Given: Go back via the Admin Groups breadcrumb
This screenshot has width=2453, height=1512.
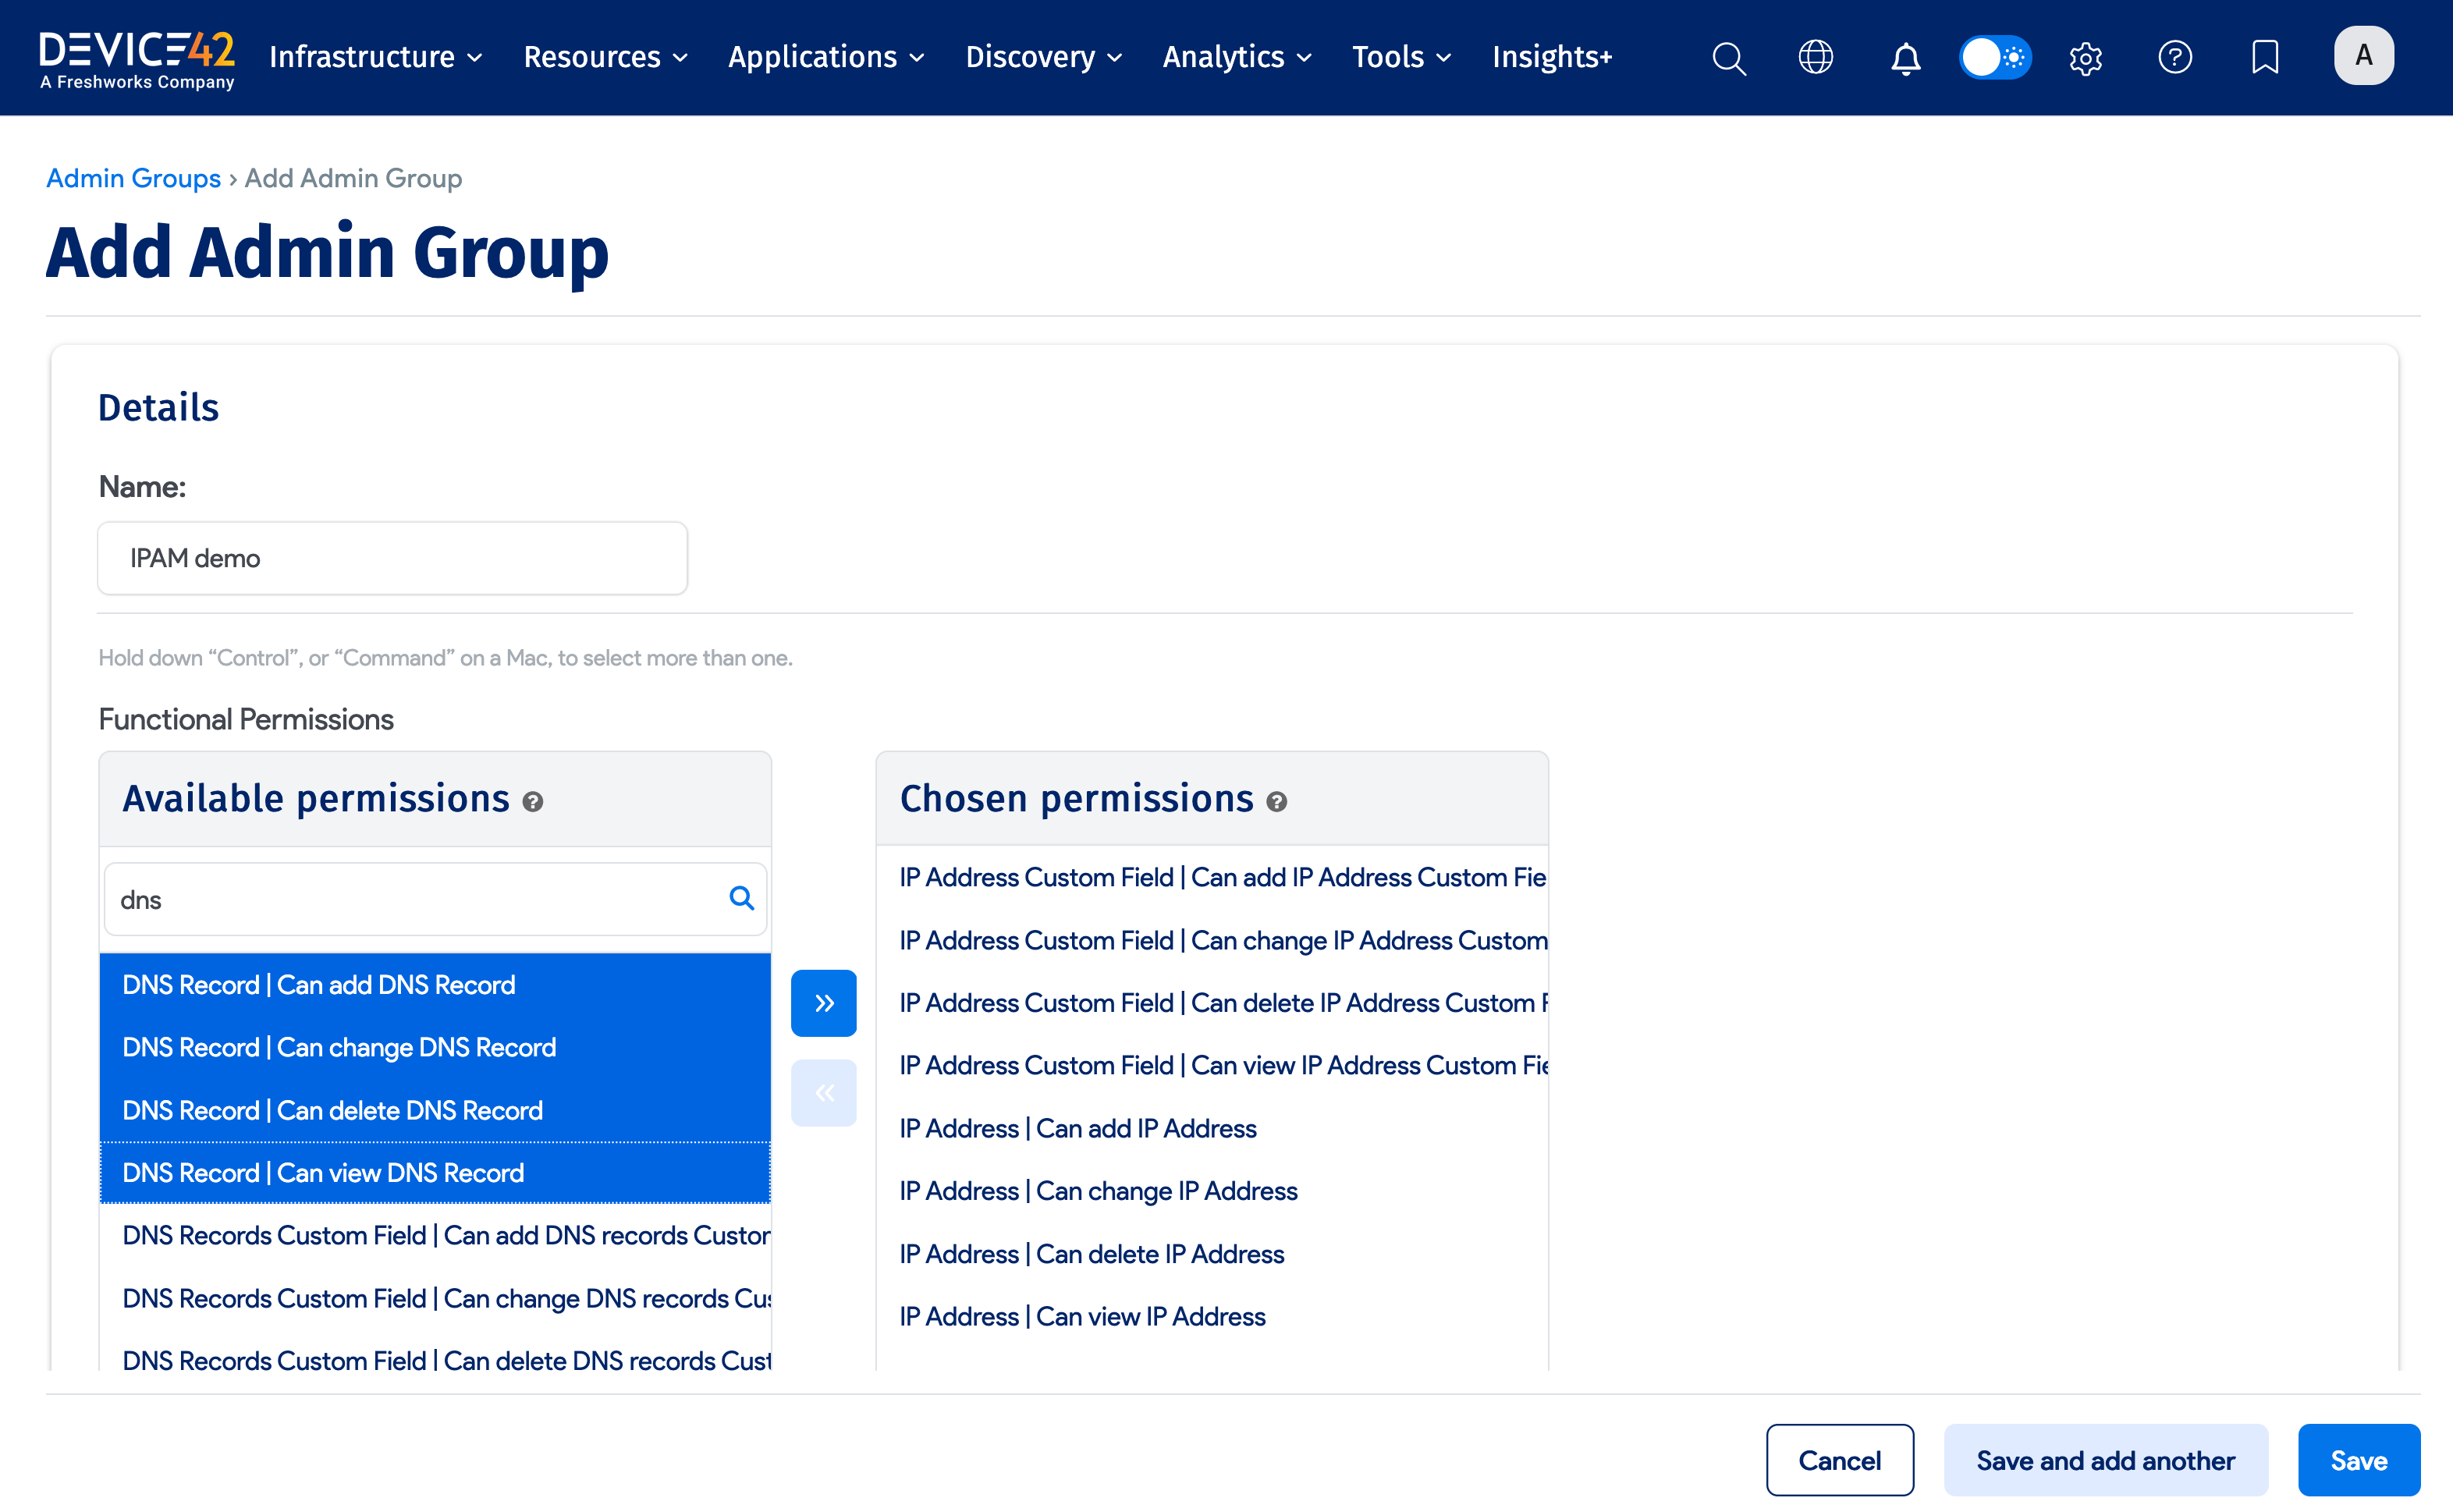Looking at the screenshot, I should [133, 177].
